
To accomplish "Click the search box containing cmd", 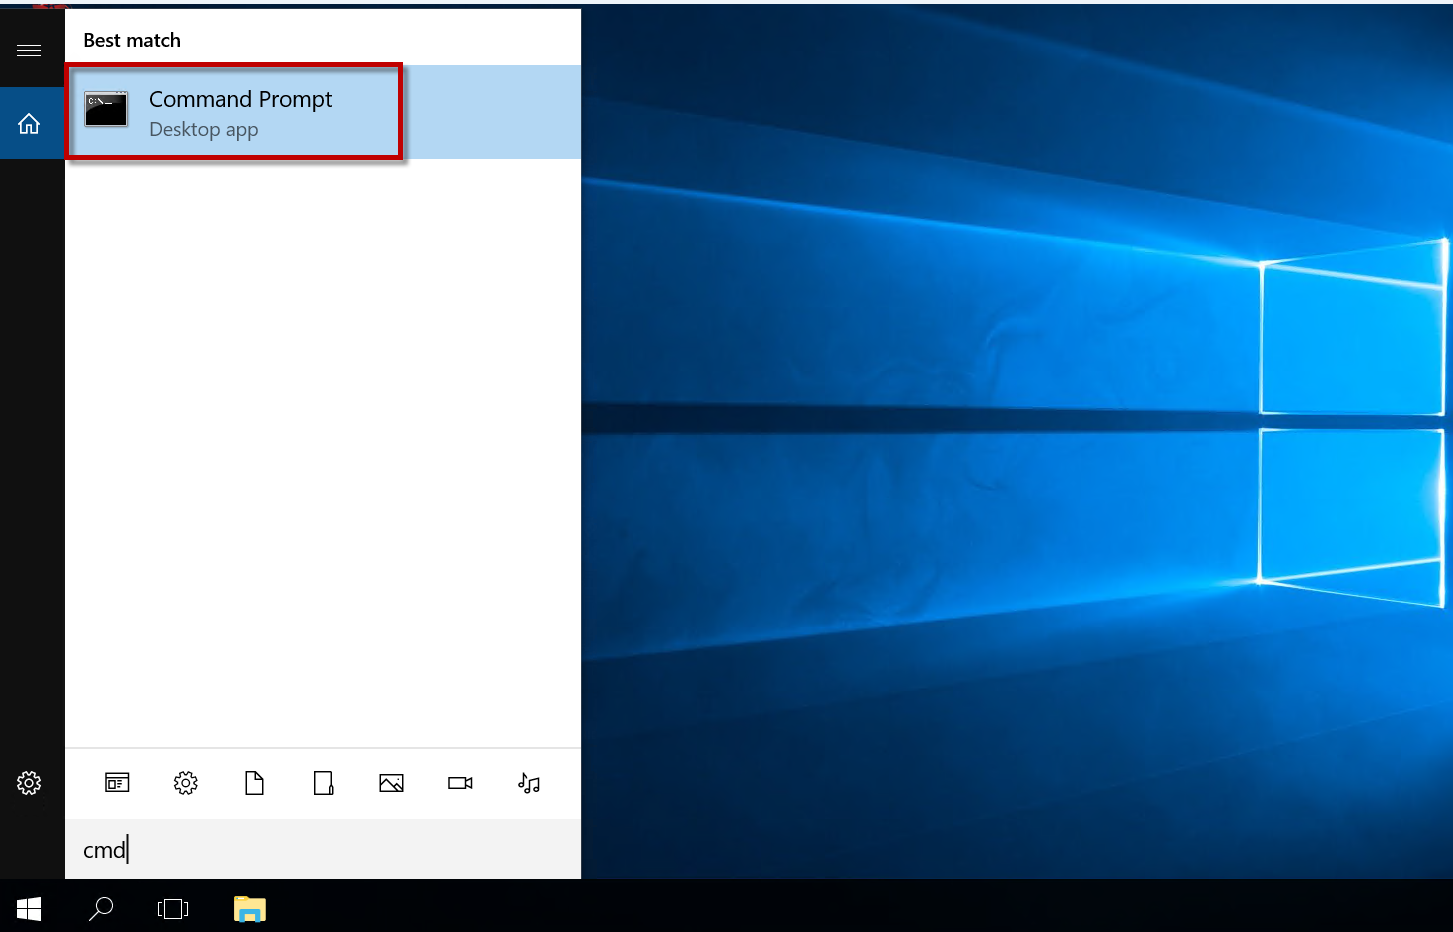I will click(x=322, y=850).
